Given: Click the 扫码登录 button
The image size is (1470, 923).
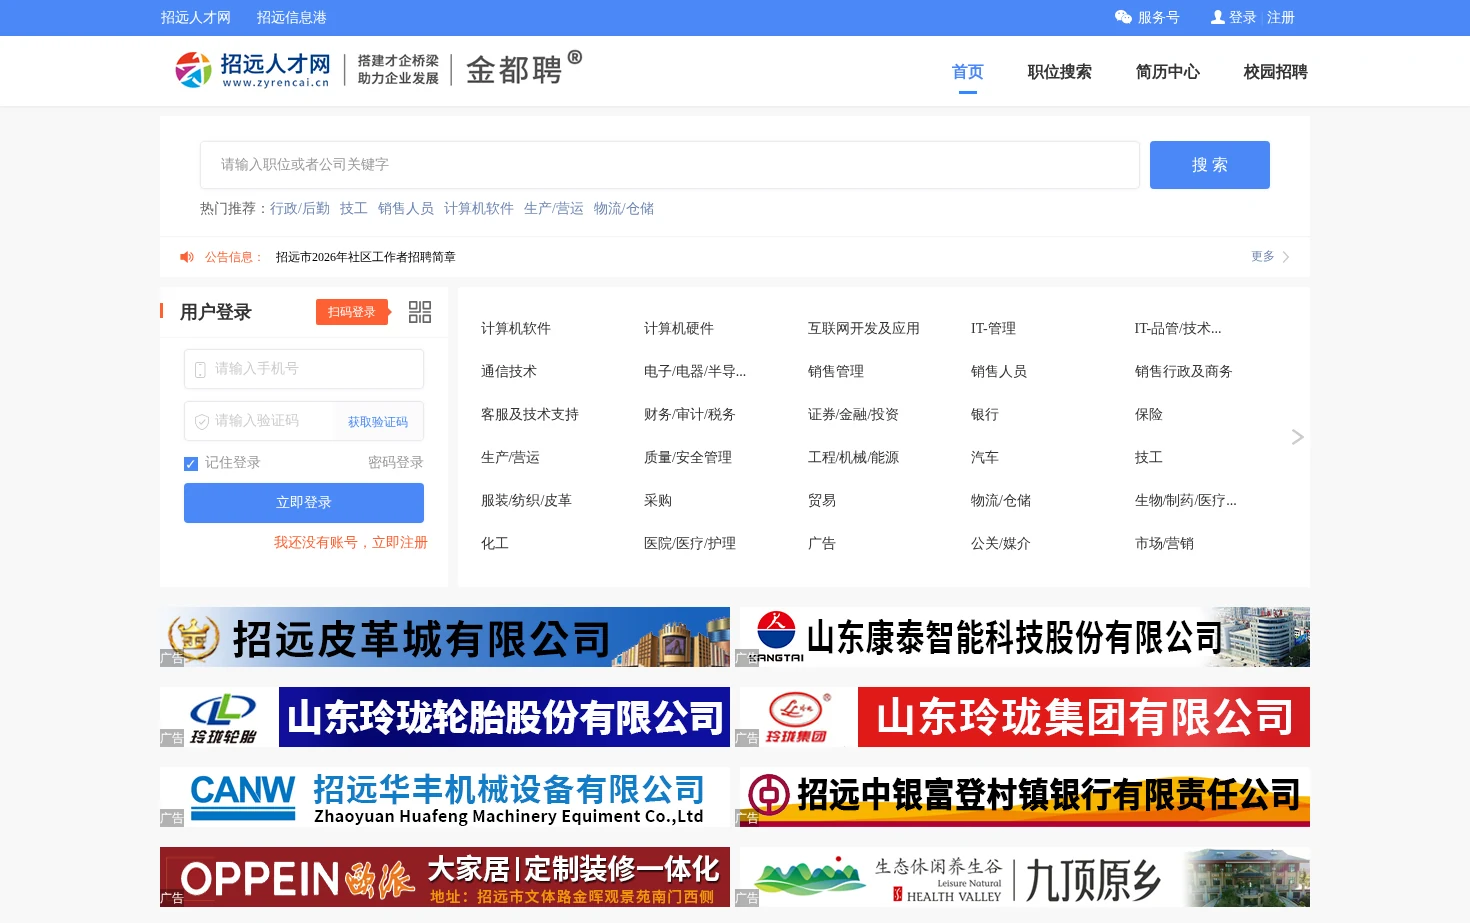Looking at the screenshot, I should pyautogui.click(x=352, y=312).
